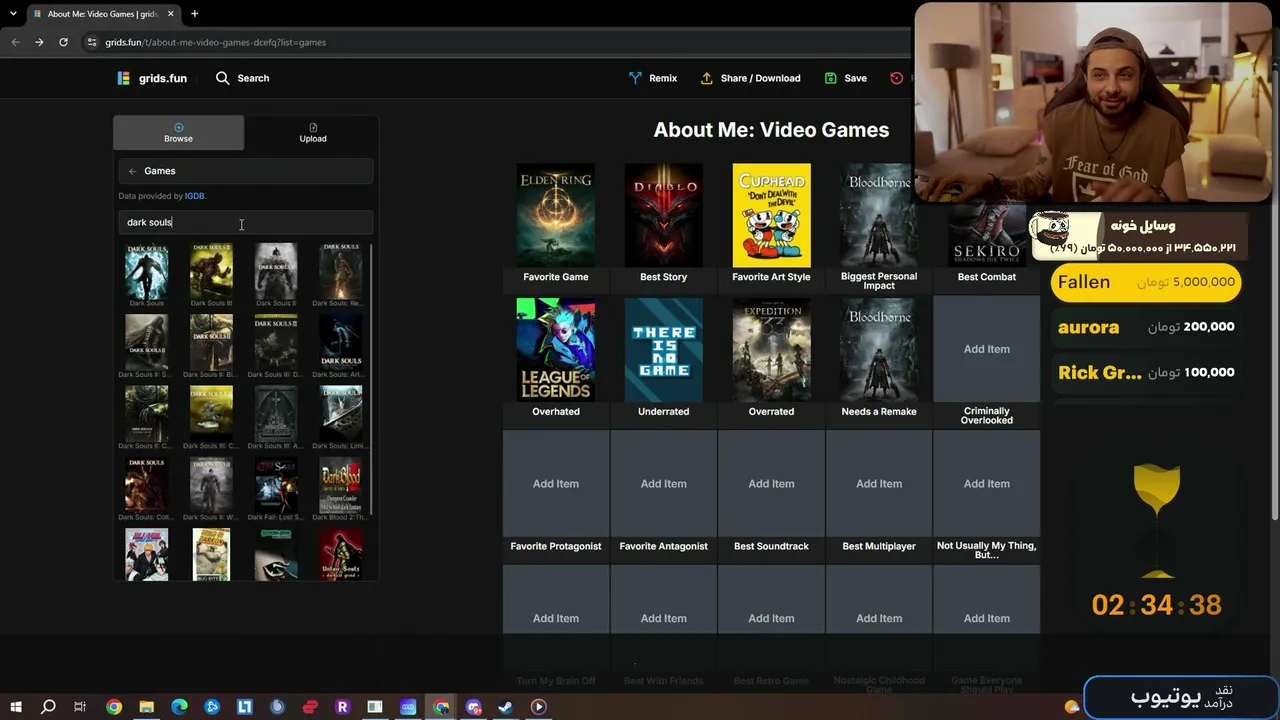Go back using the Games back arrow
This screenshot has height=720, width=1280.
click(132, 171)
